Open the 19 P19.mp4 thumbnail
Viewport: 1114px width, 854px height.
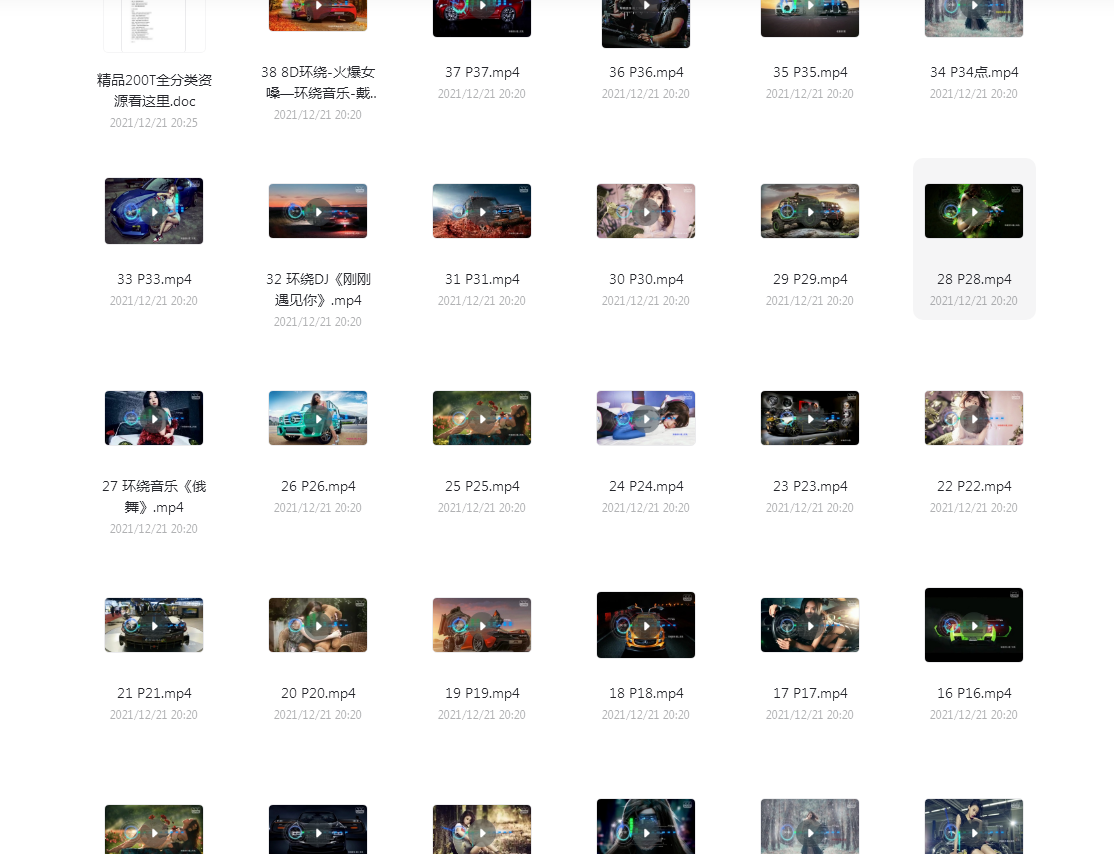click(482, 625)
